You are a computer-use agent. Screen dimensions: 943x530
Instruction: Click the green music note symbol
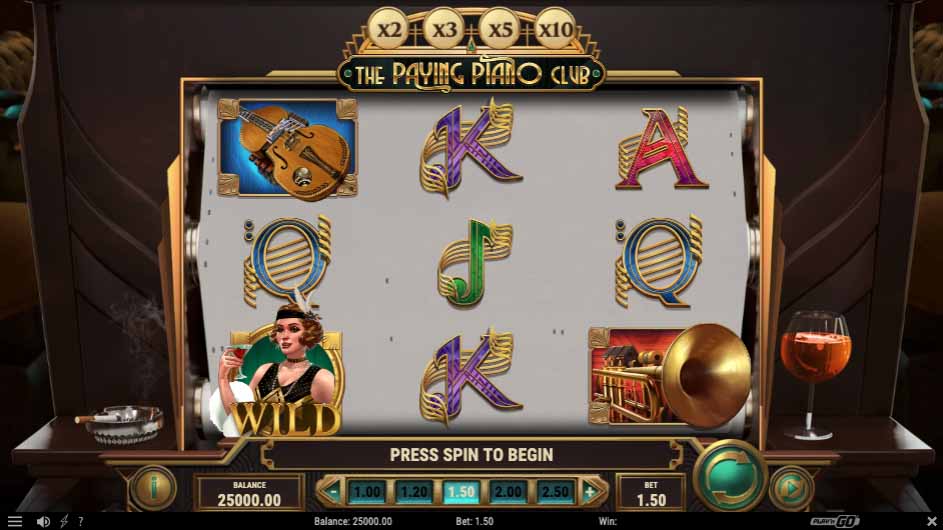474,263
